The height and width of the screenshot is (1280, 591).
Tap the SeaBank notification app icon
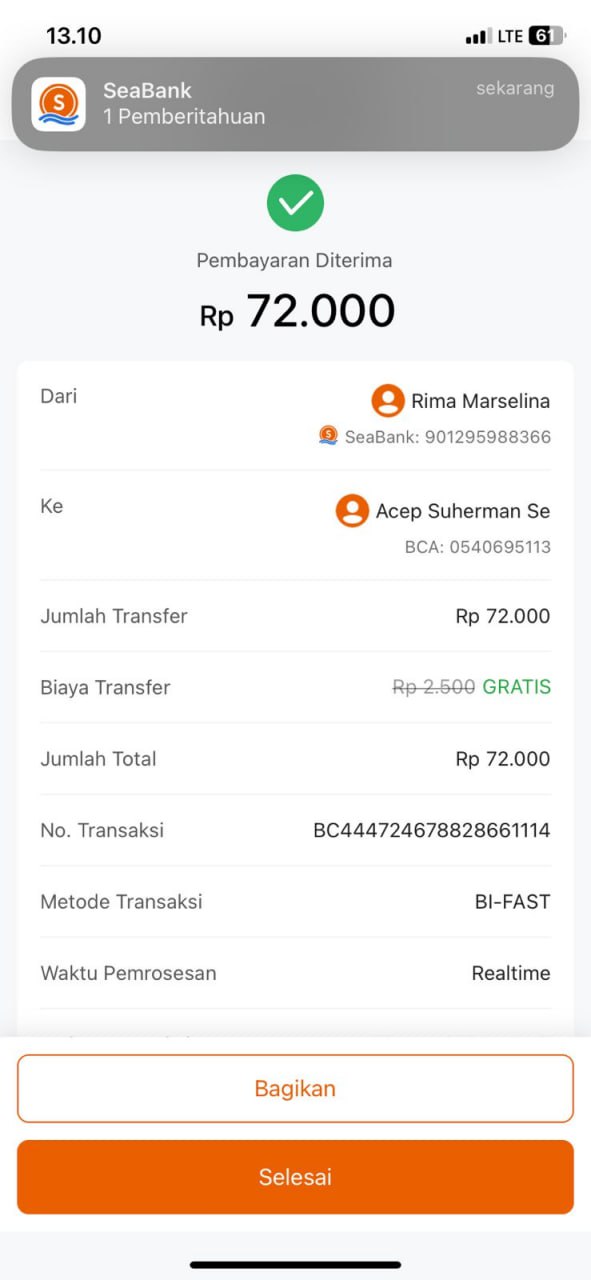click(58, 104)
